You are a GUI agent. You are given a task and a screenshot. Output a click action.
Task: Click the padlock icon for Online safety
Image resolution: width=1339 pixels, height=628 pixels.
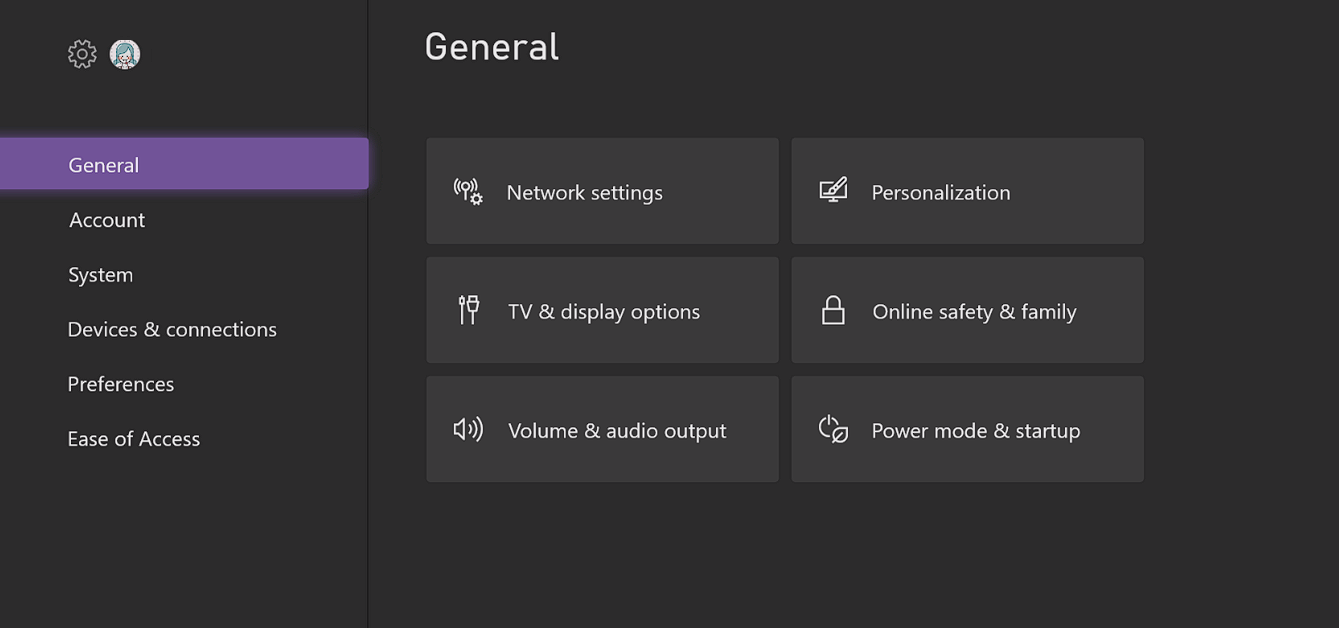833,310
